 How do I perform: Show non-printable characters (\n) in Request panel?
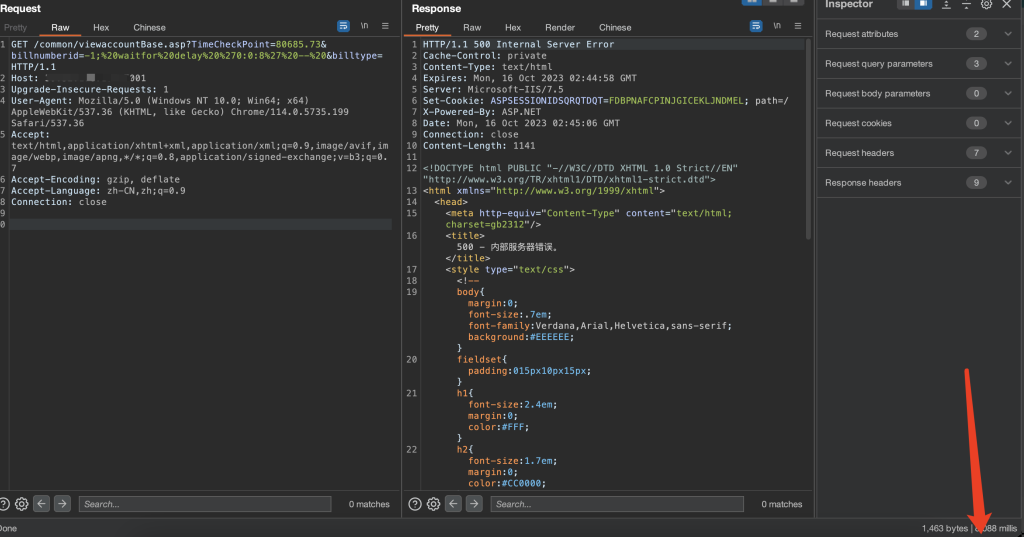click(x=364, y=26)
